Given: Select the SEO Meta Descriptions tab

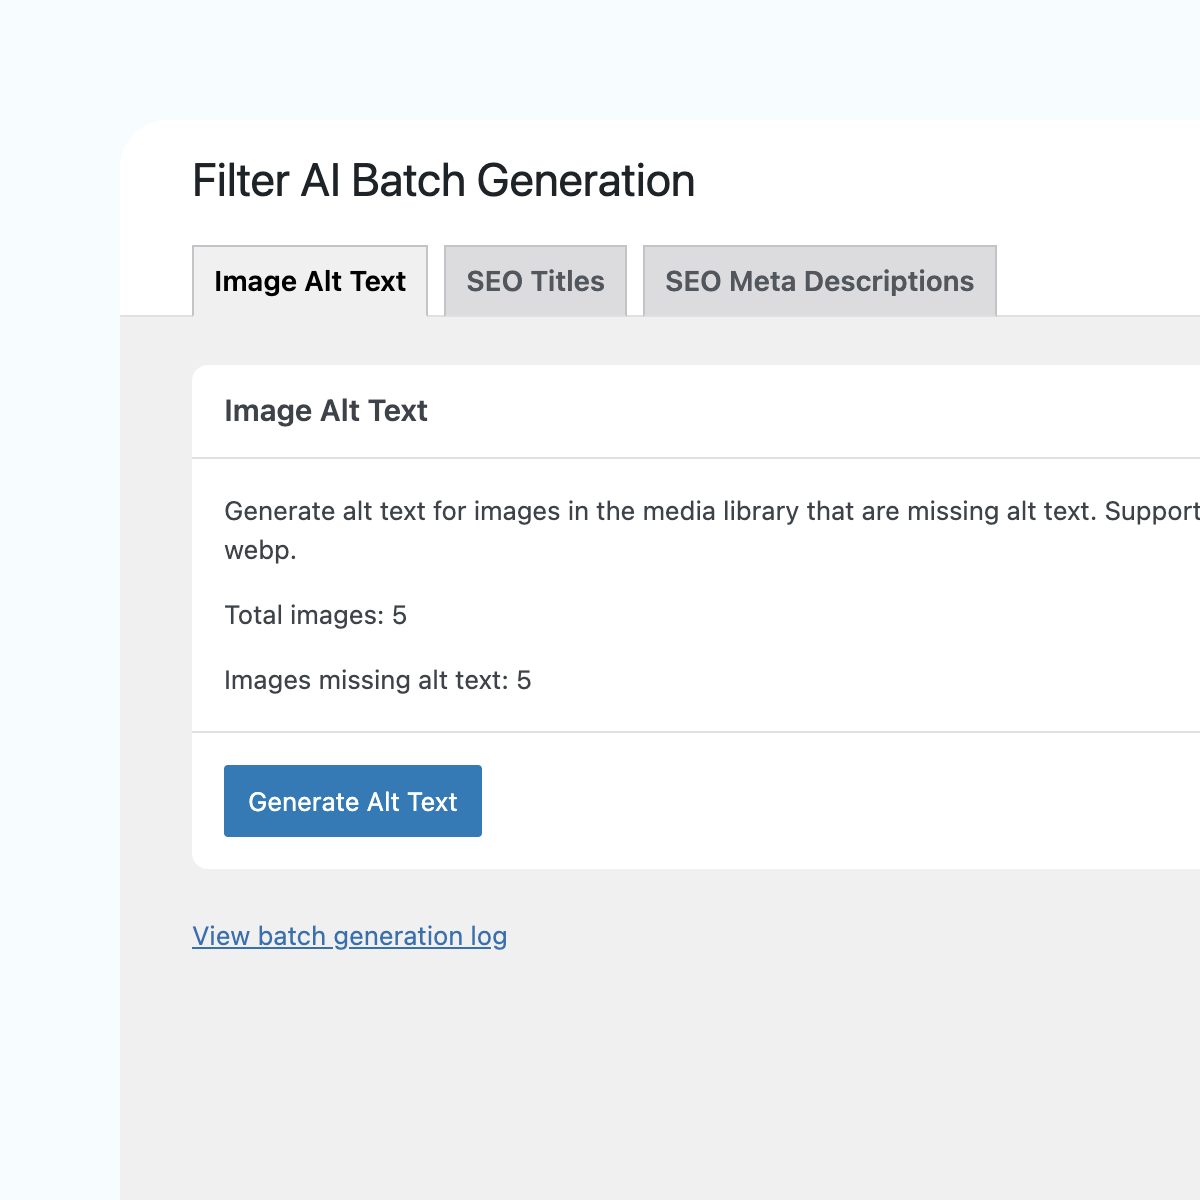Looking at the screenshot, I should pyautogui.click(x=819, y=281).
